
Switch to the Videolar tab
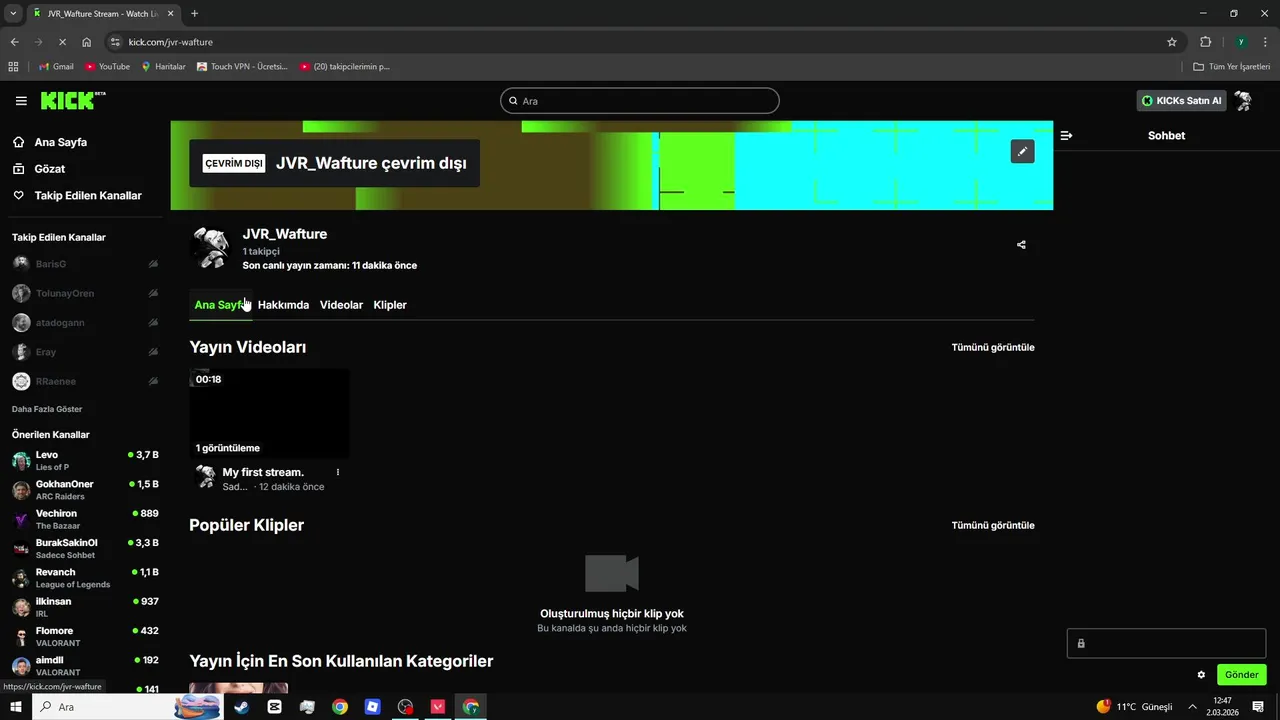tap(341, 305)
